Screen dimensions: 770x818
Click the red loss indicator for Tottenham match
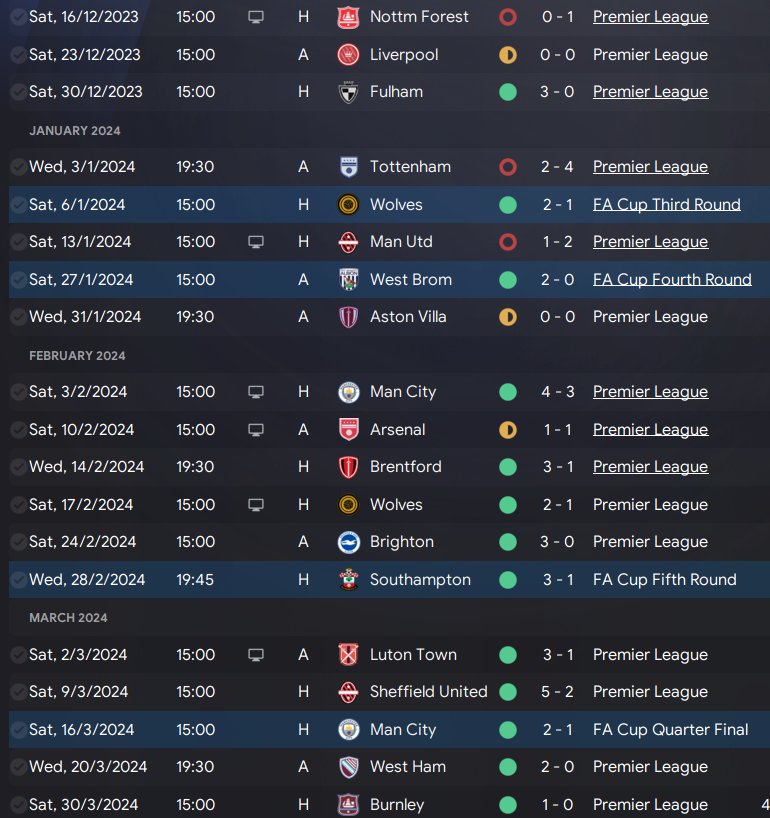pos(508,167)
